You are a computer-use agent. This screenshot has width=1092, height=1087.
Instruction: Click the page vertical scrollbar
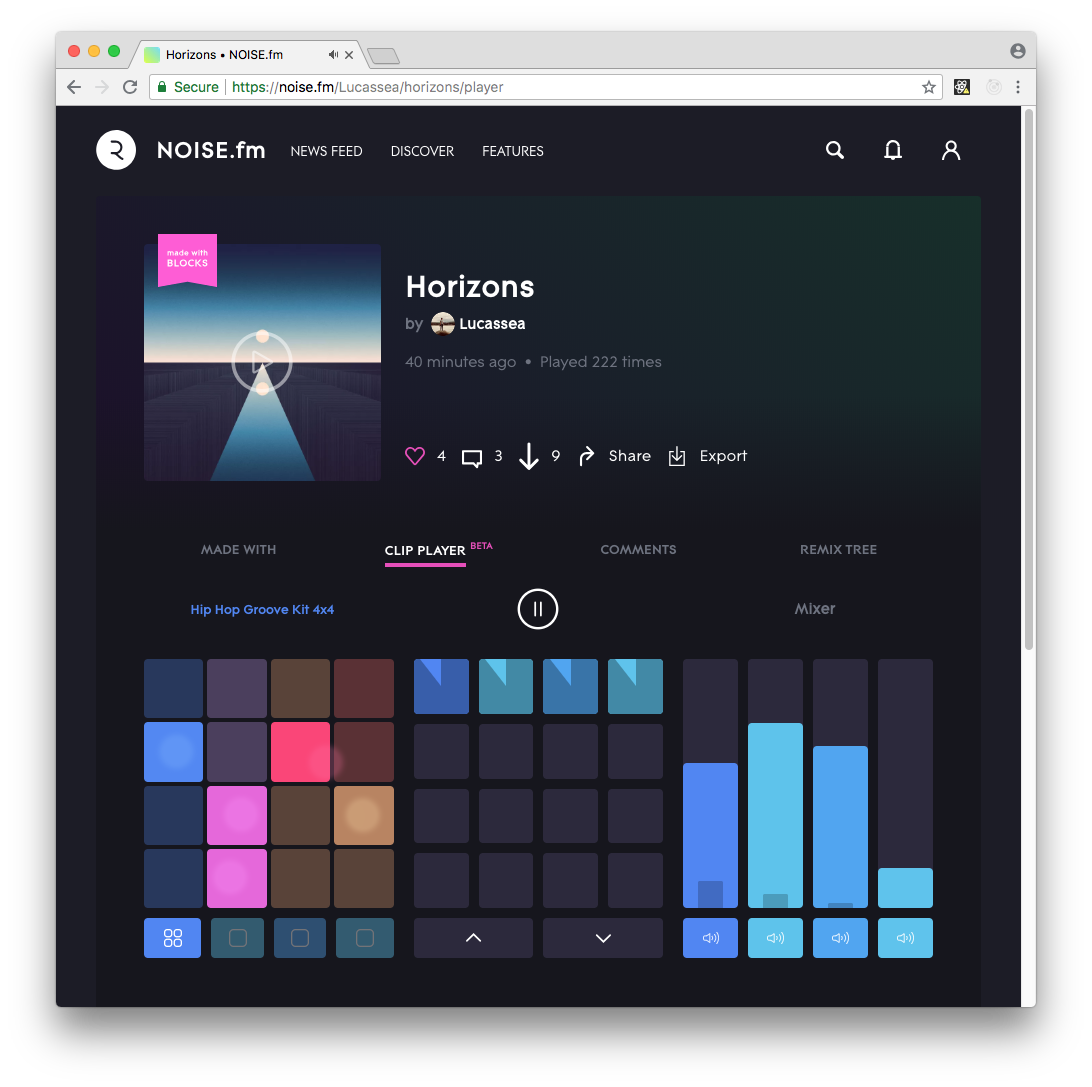click(x=1029, y=380)
